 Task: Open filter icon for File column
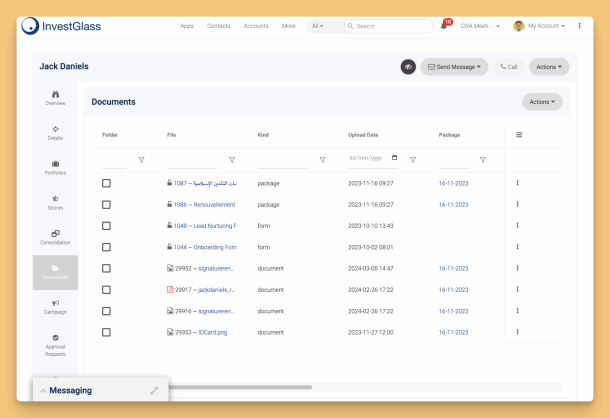(232, 160)
